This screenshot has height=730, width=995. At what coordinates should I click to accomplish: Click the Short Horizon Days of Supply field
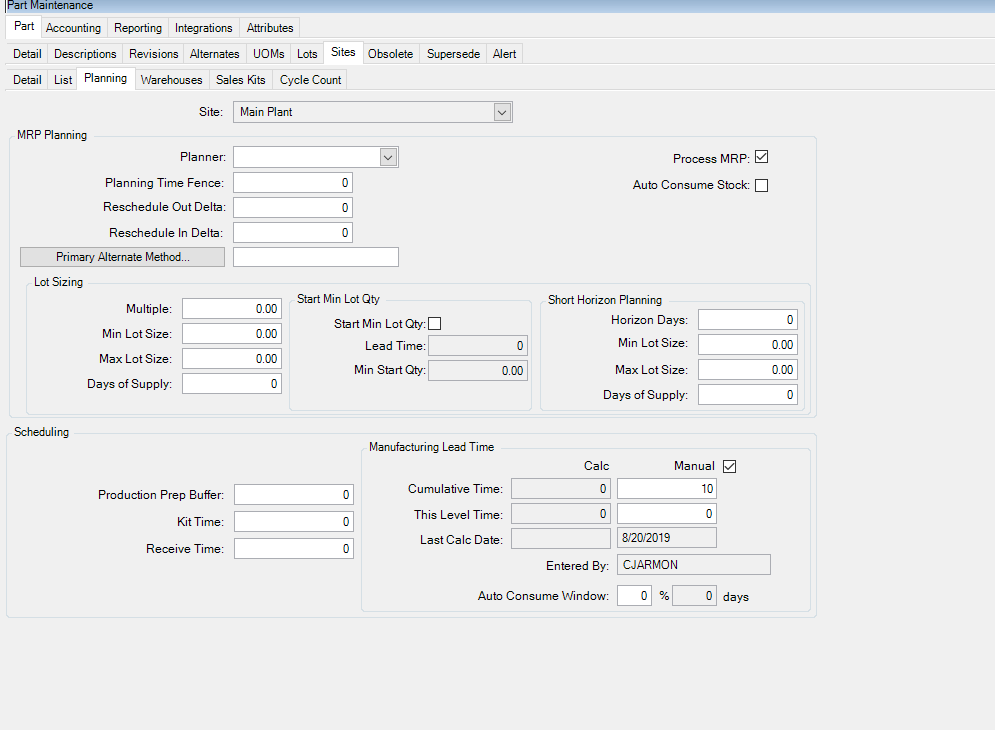point(748,395)
